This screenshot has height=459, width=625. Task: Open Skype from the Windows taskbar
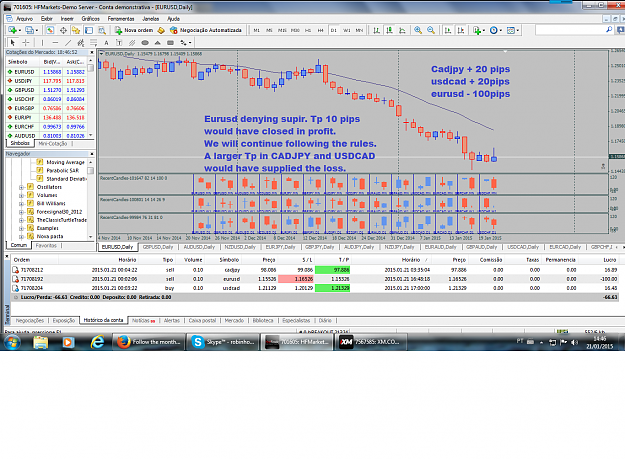224,342
